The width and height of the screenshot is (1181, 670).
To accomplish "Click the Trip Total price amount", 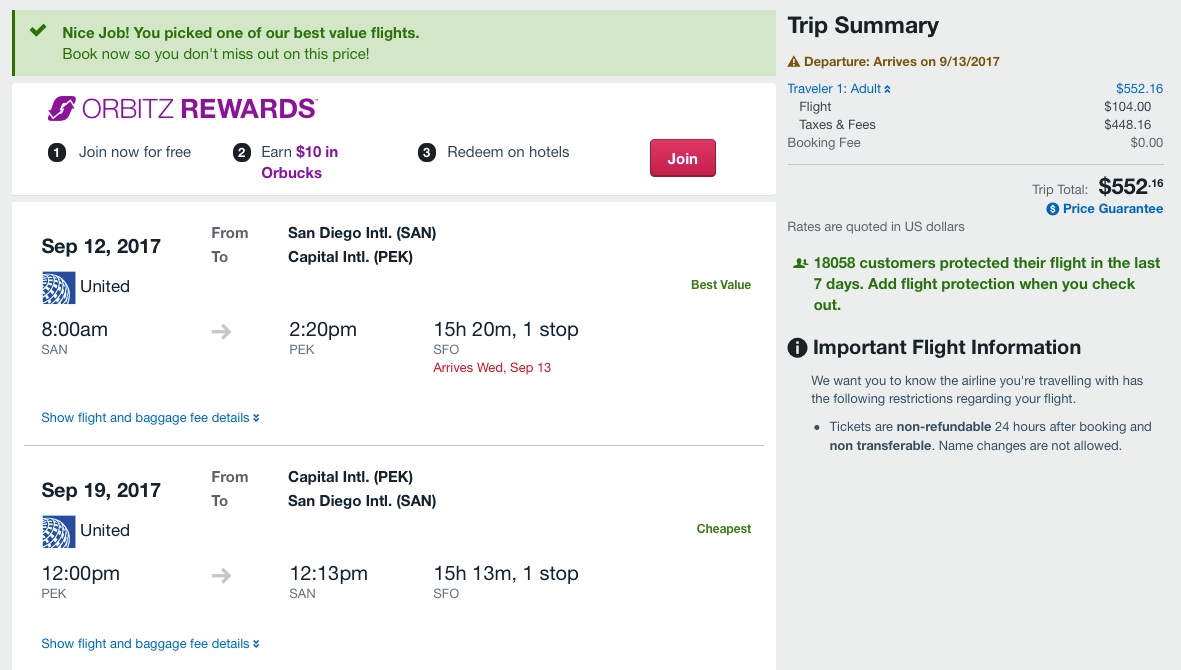I will pyautogui.click(x=1130, y=187).
